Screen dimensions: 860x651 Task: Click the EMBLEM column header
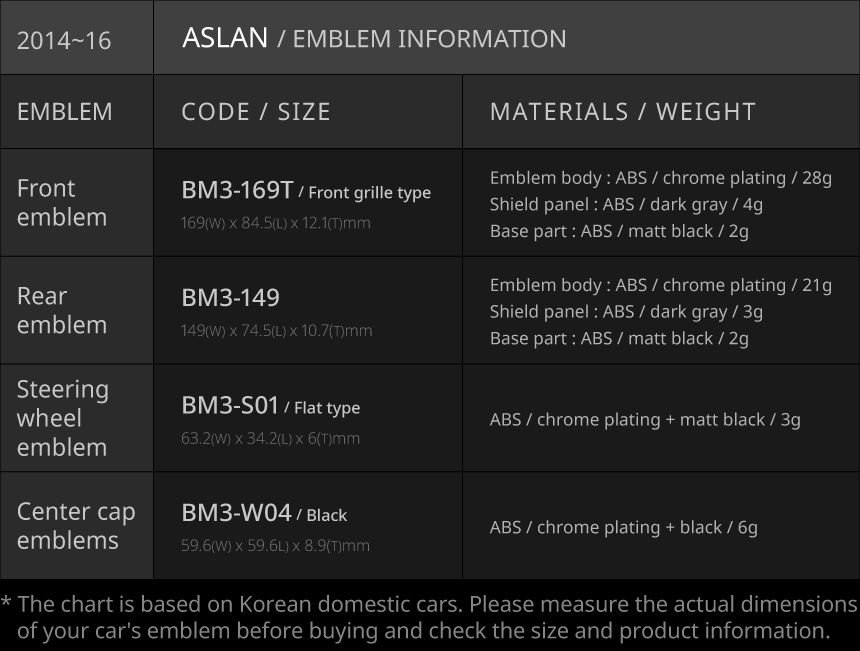[65, 111]
